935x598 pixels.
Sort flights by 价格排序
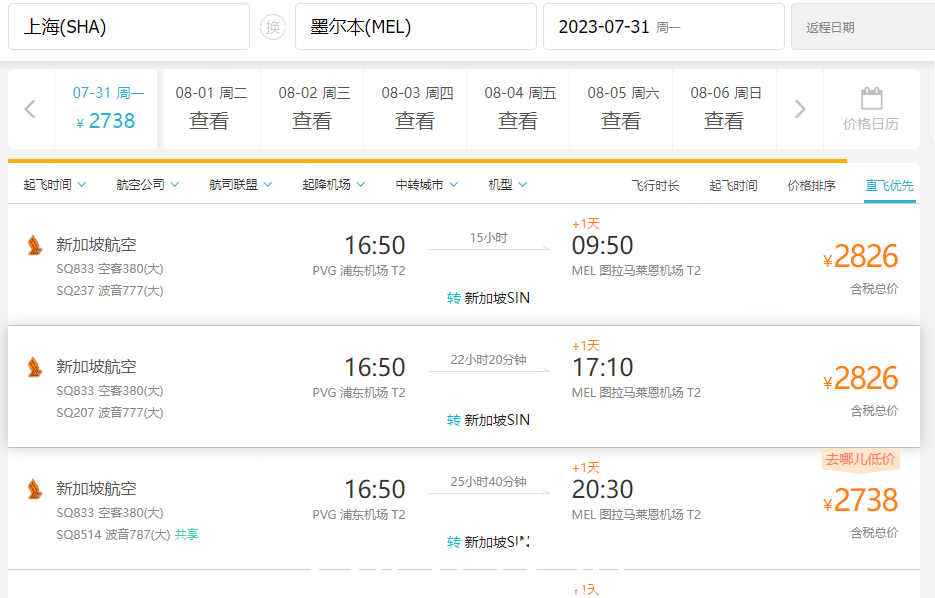click(811, 185)
